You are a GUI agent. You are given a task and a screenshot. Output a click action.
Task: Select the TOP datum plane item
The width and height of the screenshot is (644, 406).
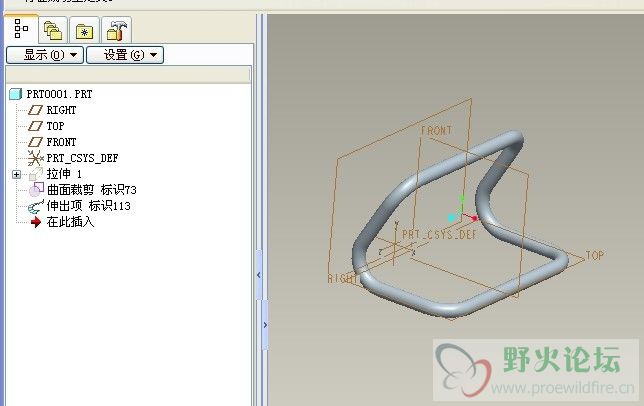tap(55, 126)
